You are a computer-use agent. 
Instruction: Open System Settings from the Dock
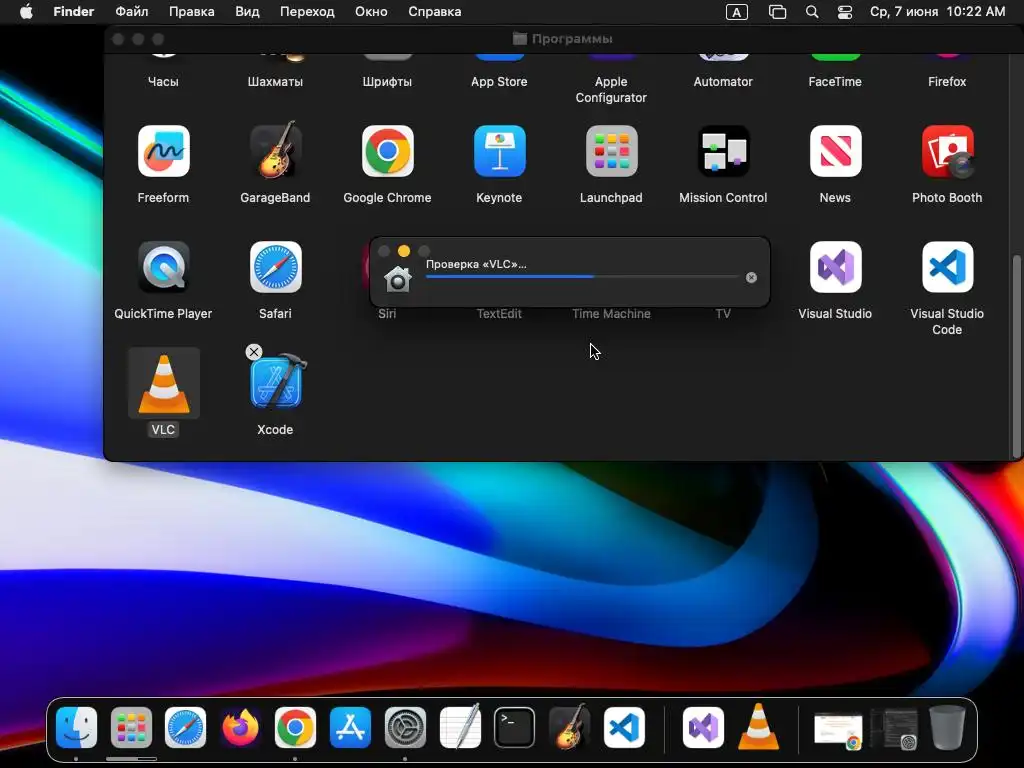pyautogui.click(x=405, y=728)
